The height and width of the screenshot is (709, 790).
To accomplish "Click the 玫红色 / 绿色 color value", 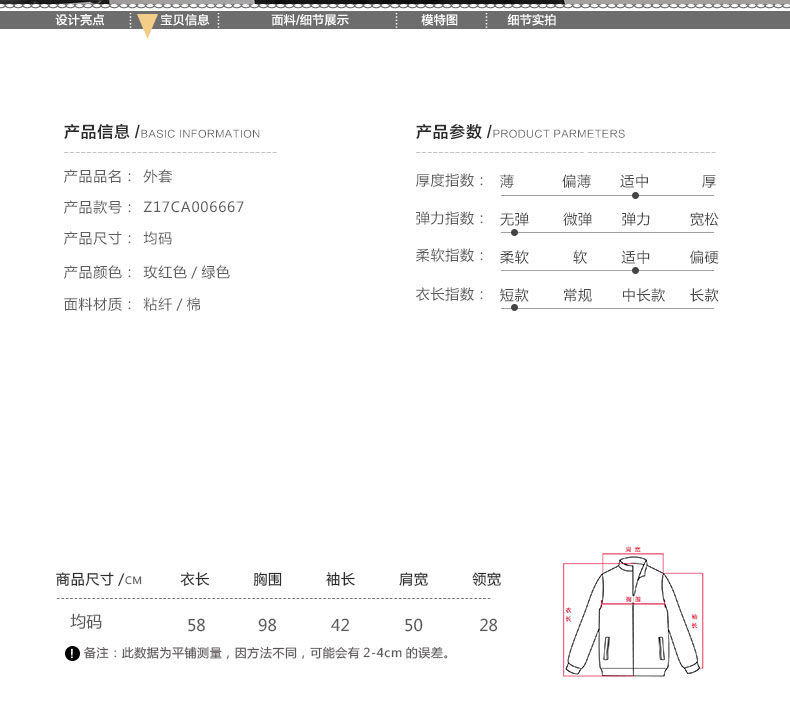I will [187, 272].
